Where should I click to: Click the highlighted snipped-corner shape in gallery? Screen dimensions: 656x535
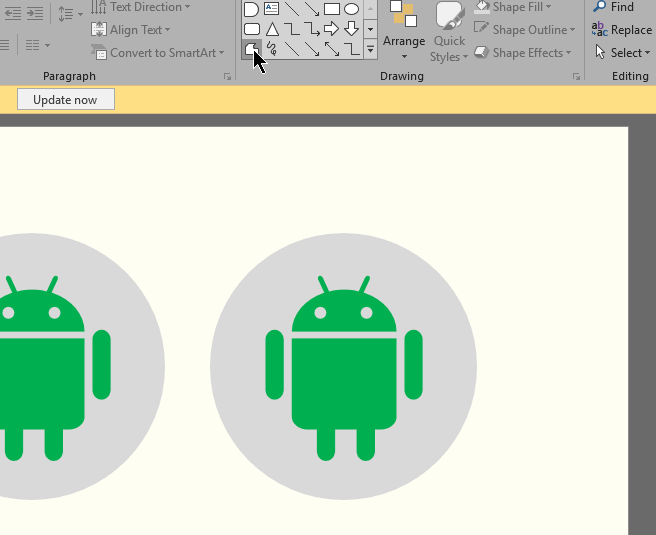tap(251, 49)
